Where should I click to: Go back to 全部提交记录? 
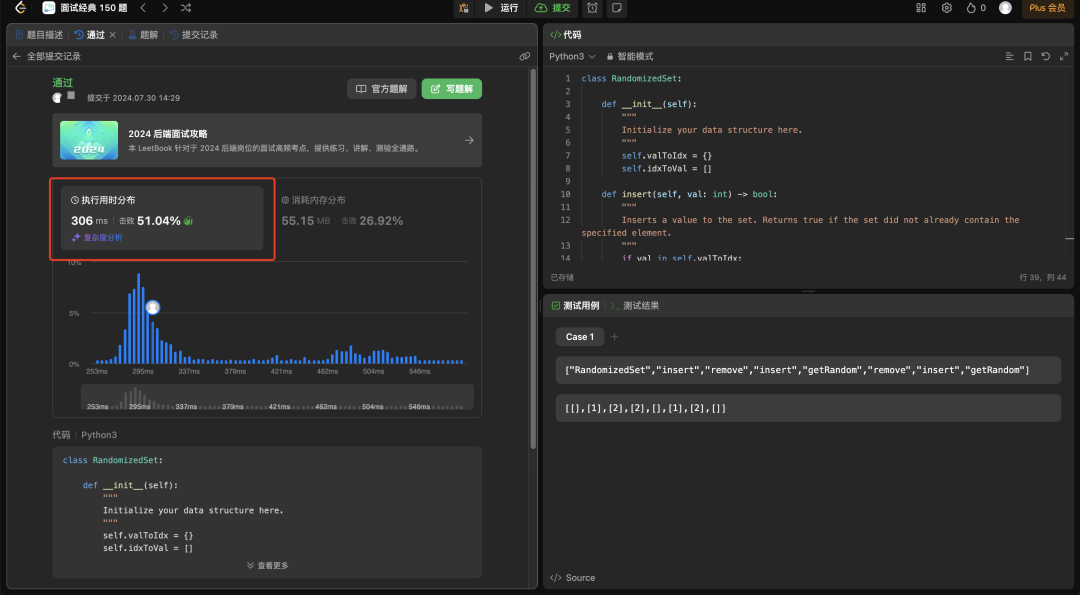[x=47, y=56]
